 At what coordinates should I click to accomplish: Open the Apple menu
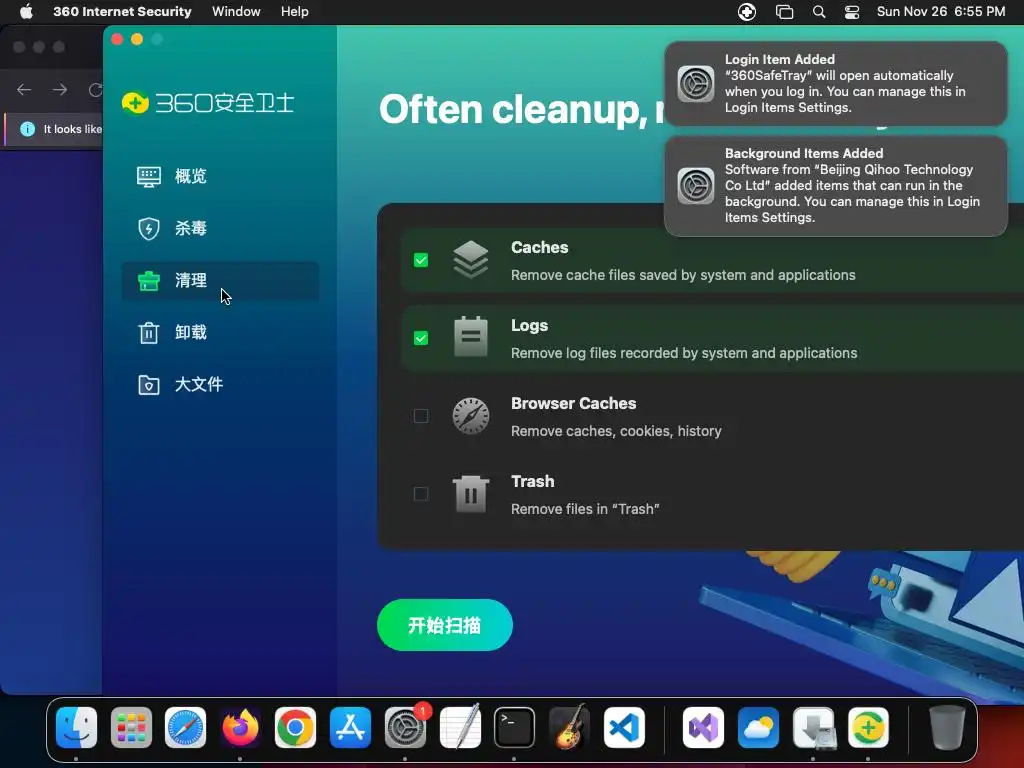point(26,12)
